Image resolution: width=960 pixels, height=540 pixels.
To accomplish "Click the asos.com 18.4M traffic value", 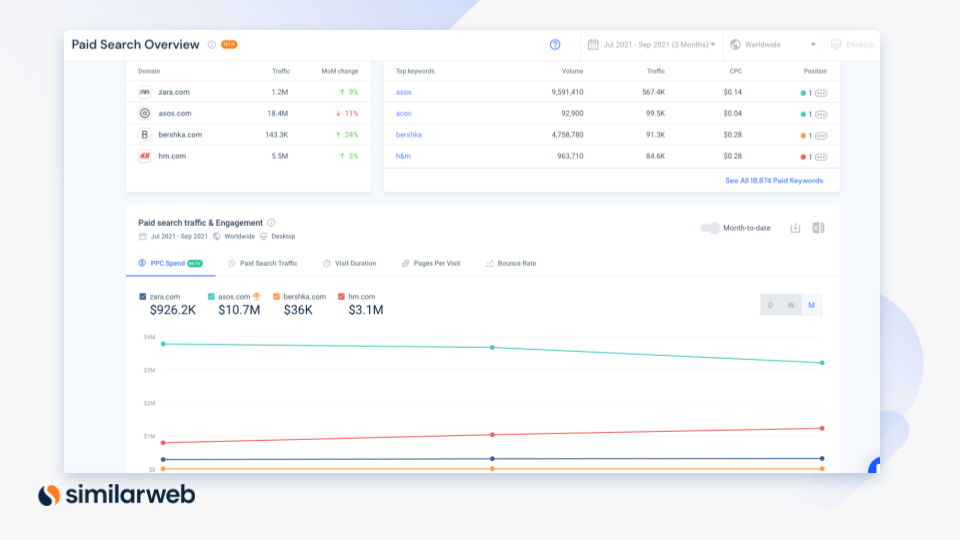I will pos(277,113).
